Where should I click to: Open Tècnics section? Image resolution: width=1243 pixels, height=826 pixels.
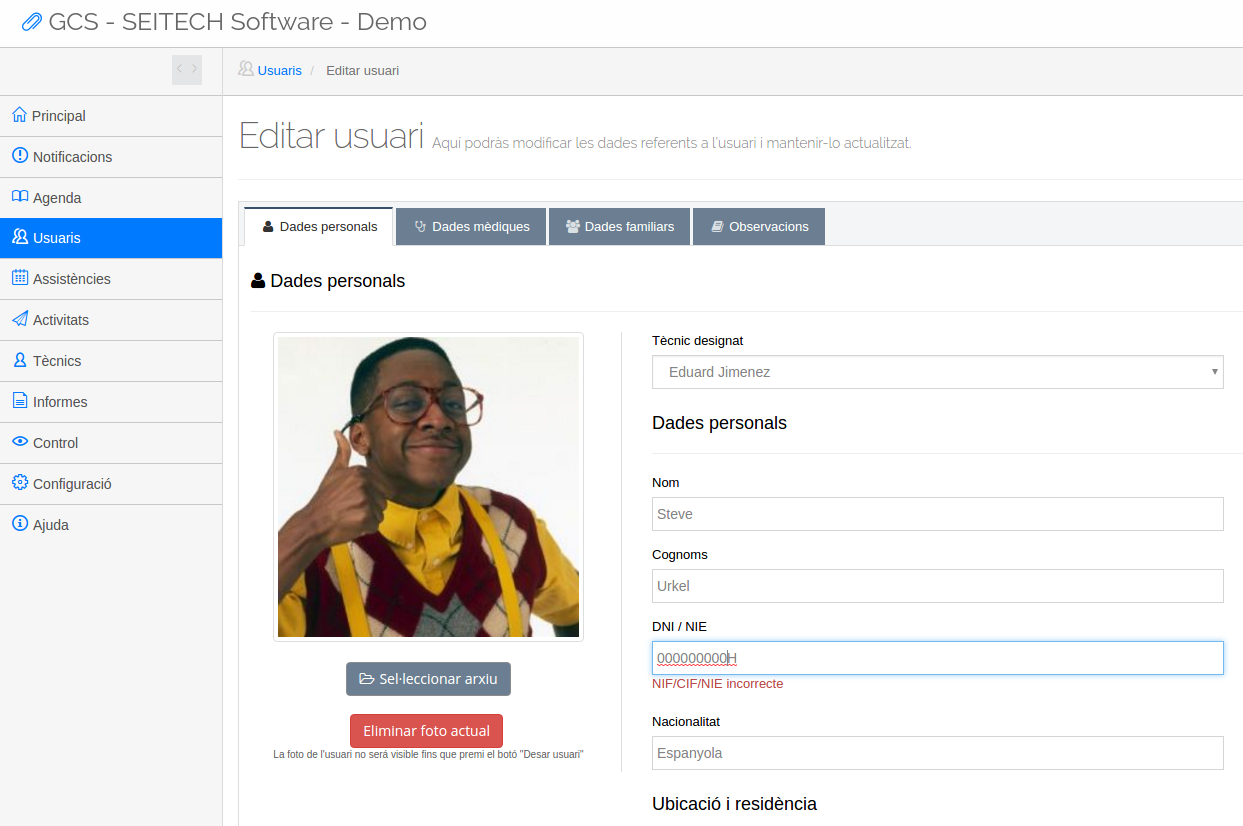(x=111, y=361)
